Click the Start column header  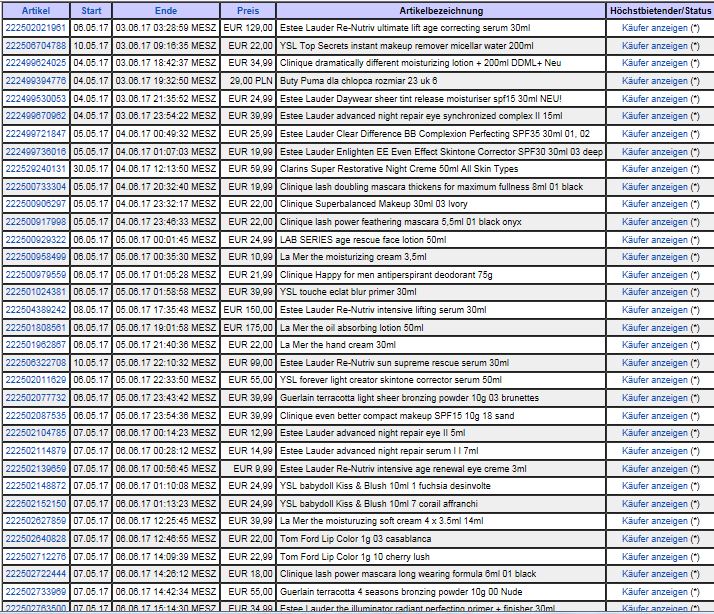pyautogui.click(x=91, y=10)
